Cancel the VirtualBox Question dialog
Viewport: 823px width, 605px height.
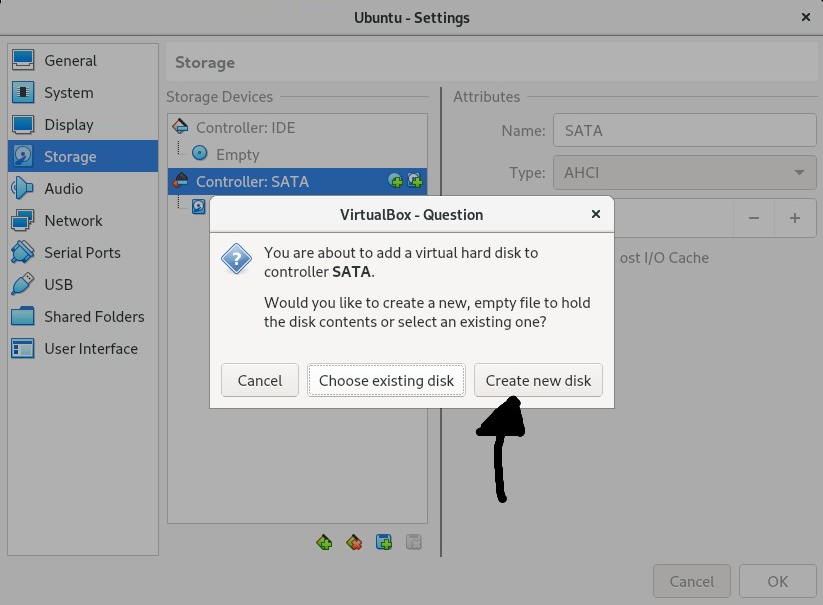(260, 380)
